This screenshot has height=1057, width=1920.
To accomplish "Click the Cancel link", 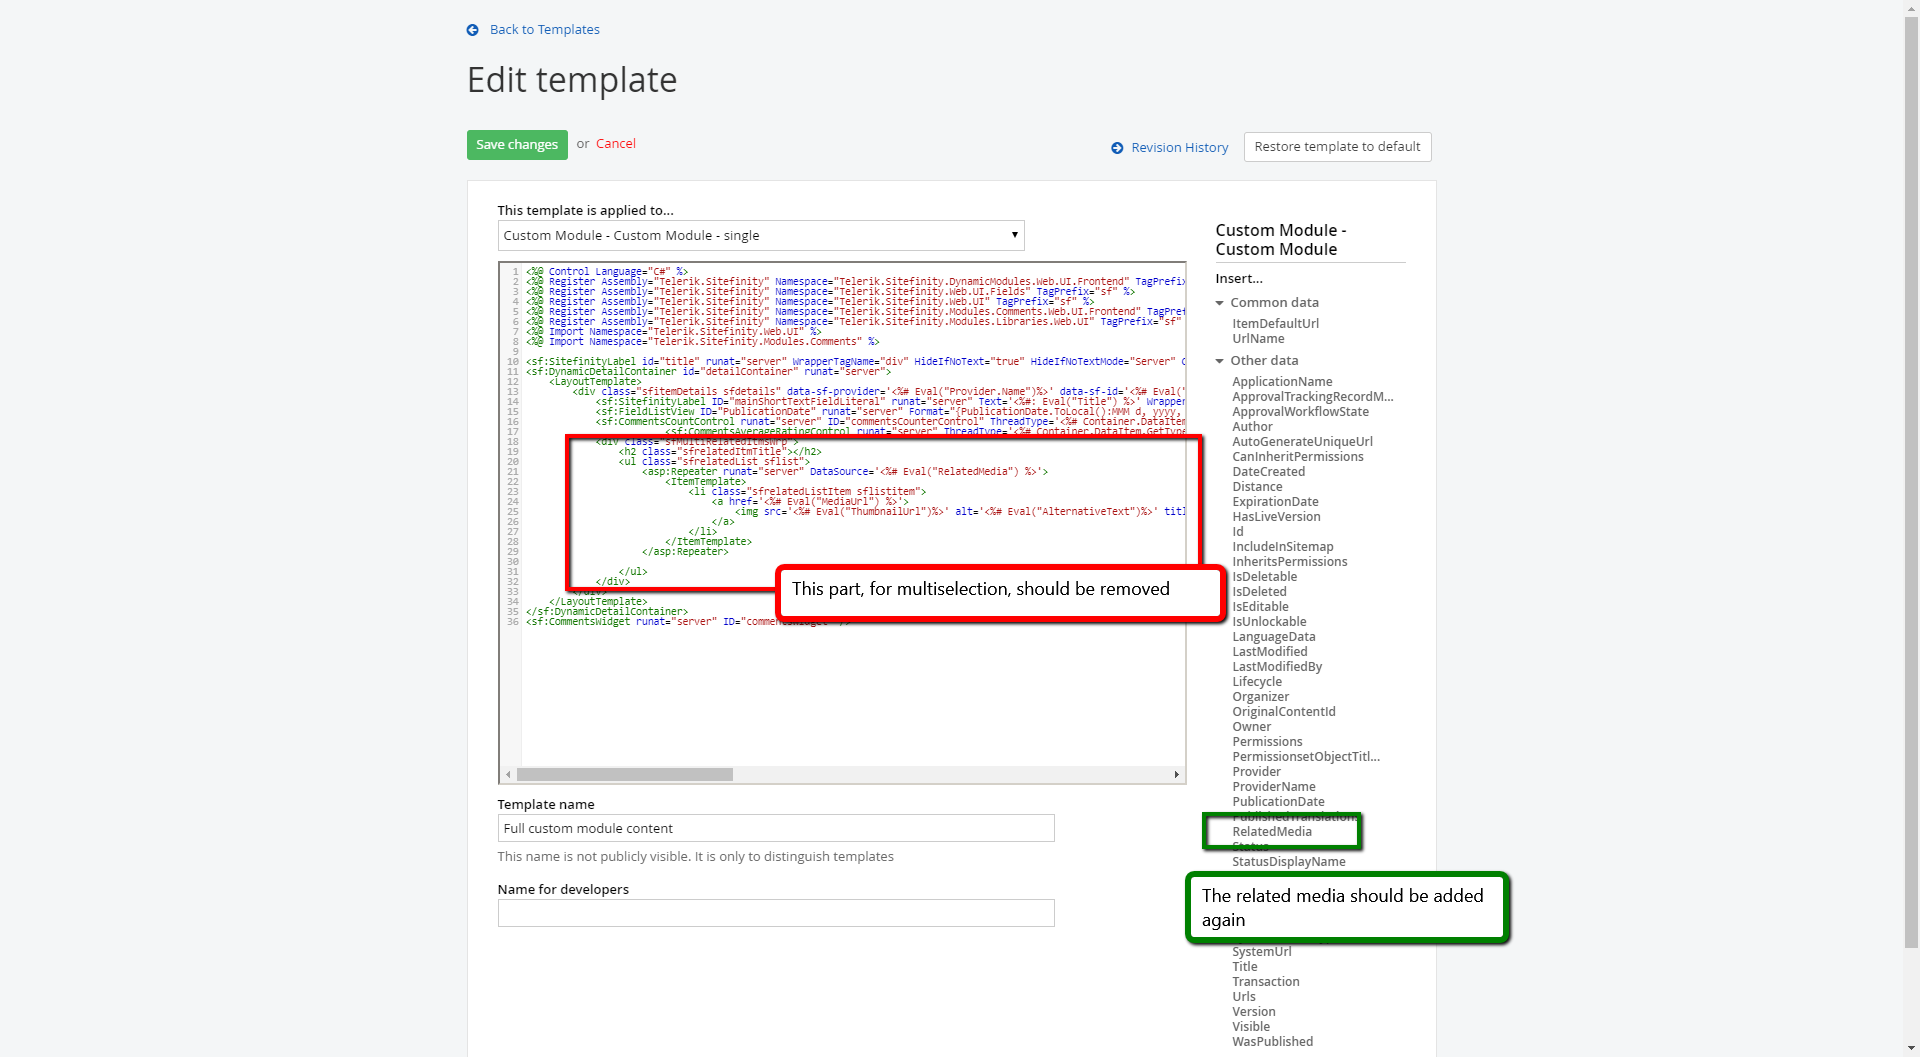I will [616, 144].
